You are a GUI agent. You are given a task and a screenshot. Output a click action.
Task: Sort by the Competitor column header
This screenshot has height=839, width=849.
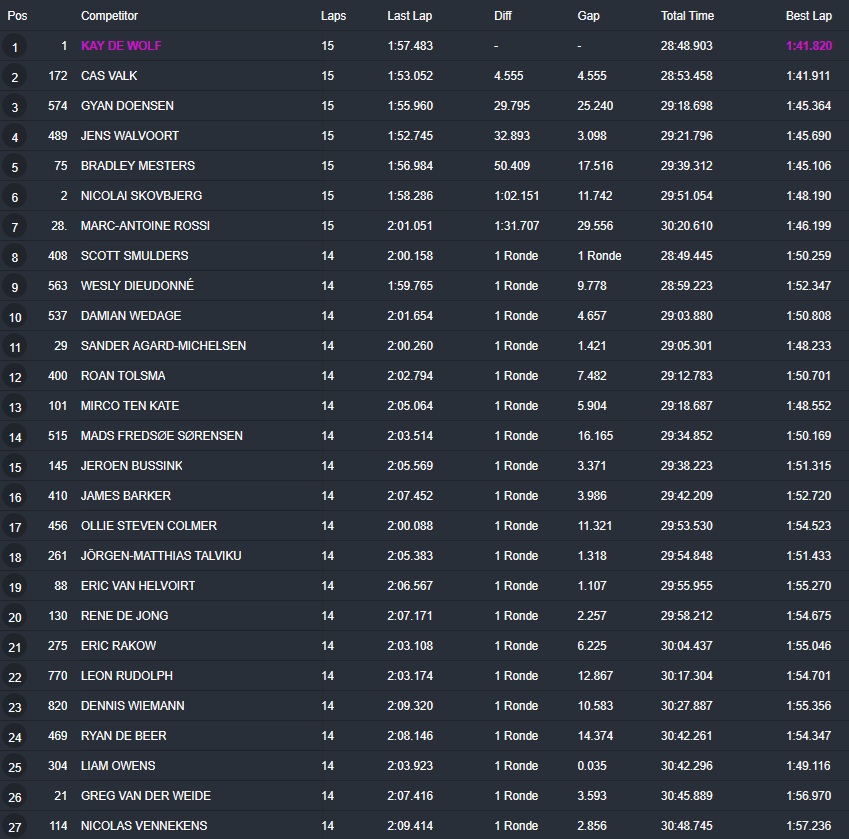point(109,16)
